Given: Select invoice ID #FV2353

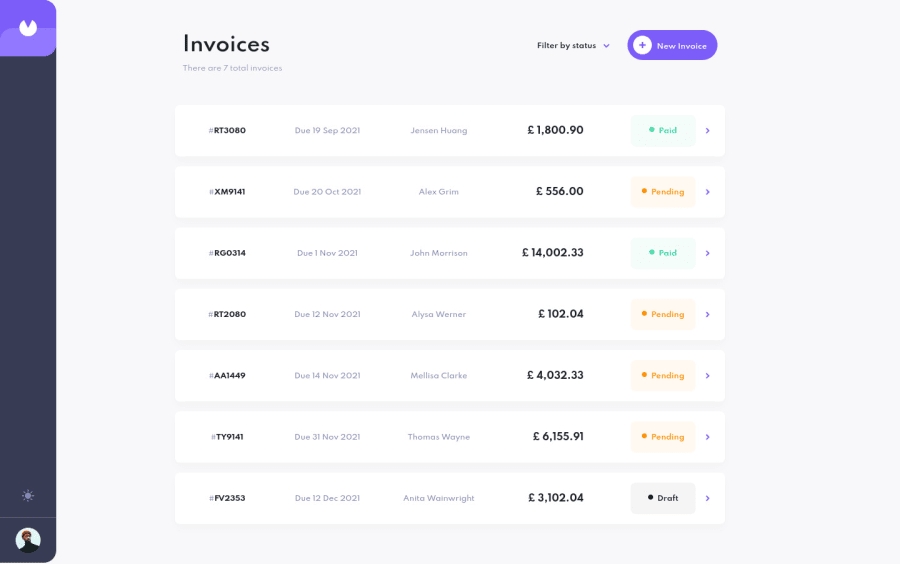Looking at the screenshot, I should pos(227,498).
